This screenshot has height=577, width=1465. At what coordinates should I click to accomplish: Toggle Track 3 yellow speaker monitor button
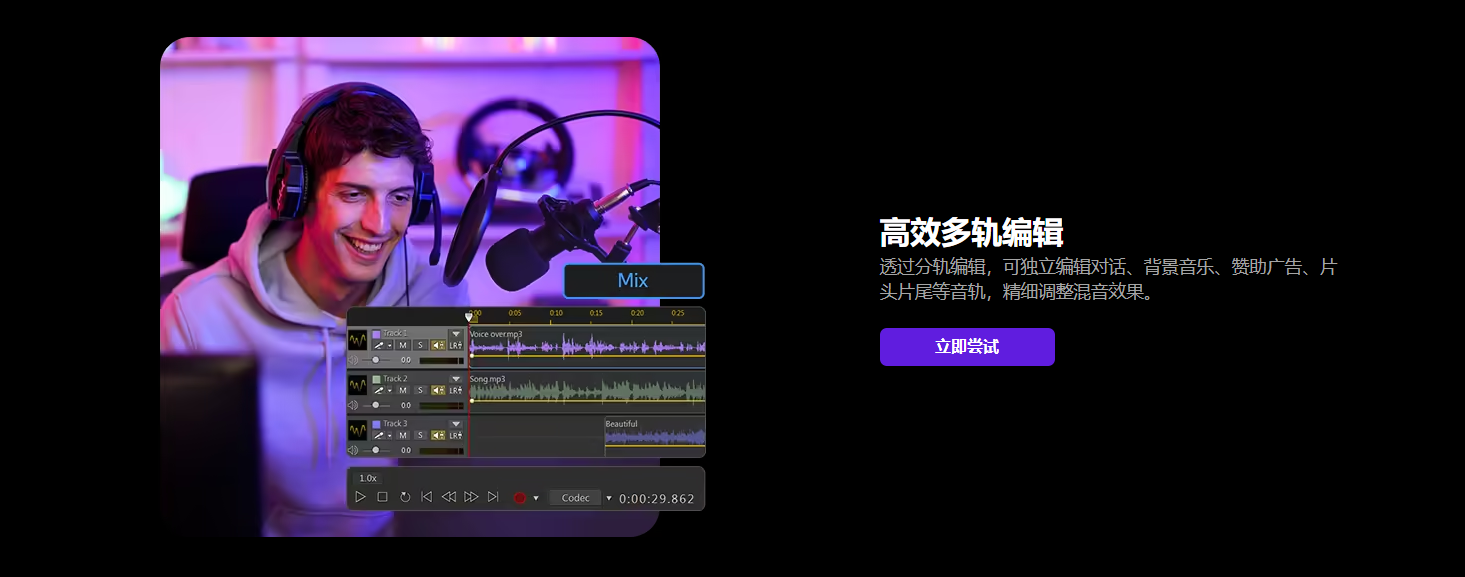[x=438, y=435]
